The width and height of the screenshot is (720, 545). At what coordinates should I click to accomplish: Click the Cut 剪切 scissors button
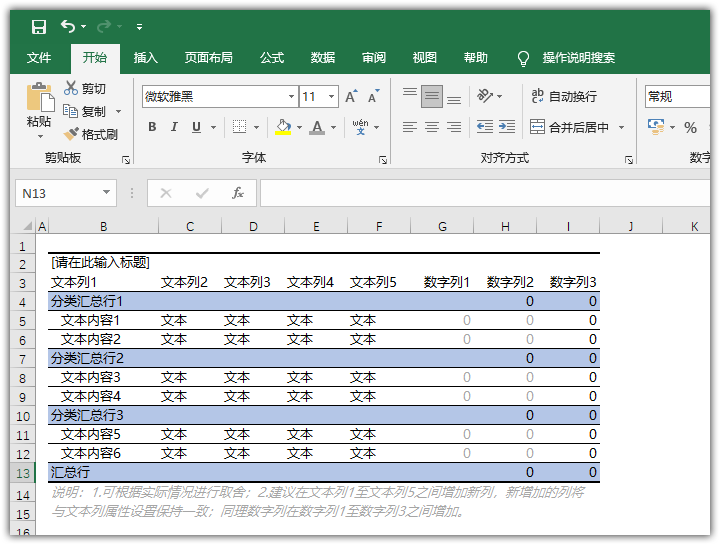[x=85, y=88]
